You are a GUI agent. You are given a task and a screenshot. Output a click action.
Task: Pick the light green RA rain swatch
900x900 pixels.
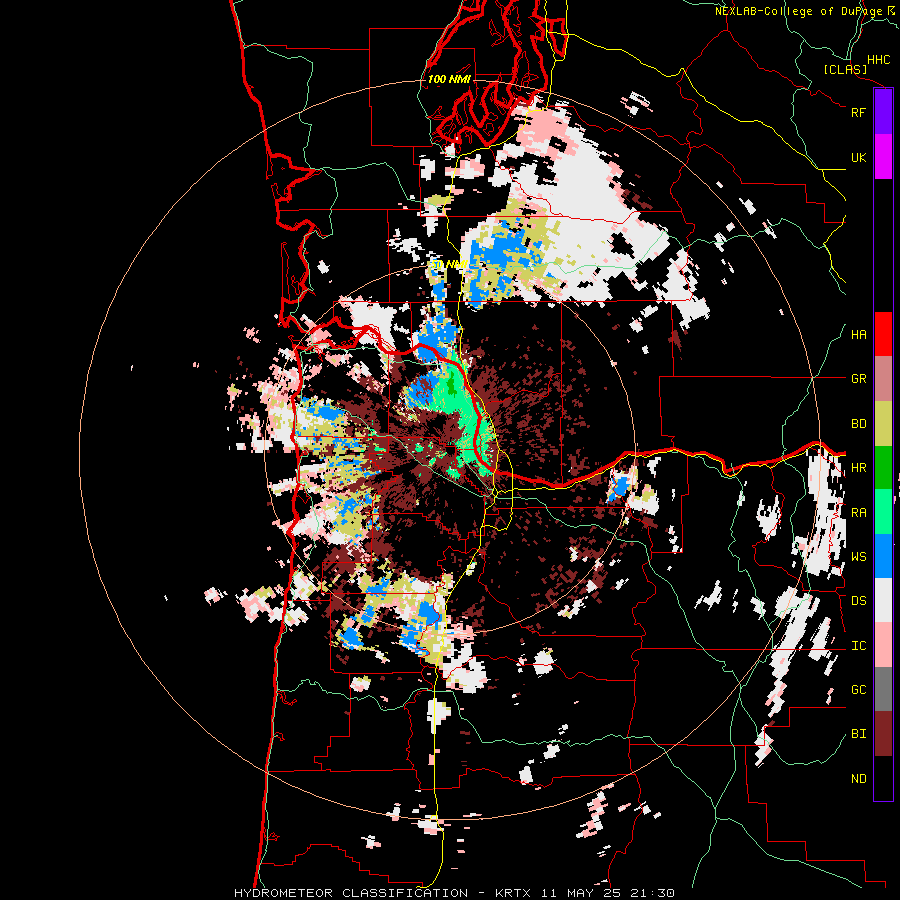(883, 512)
